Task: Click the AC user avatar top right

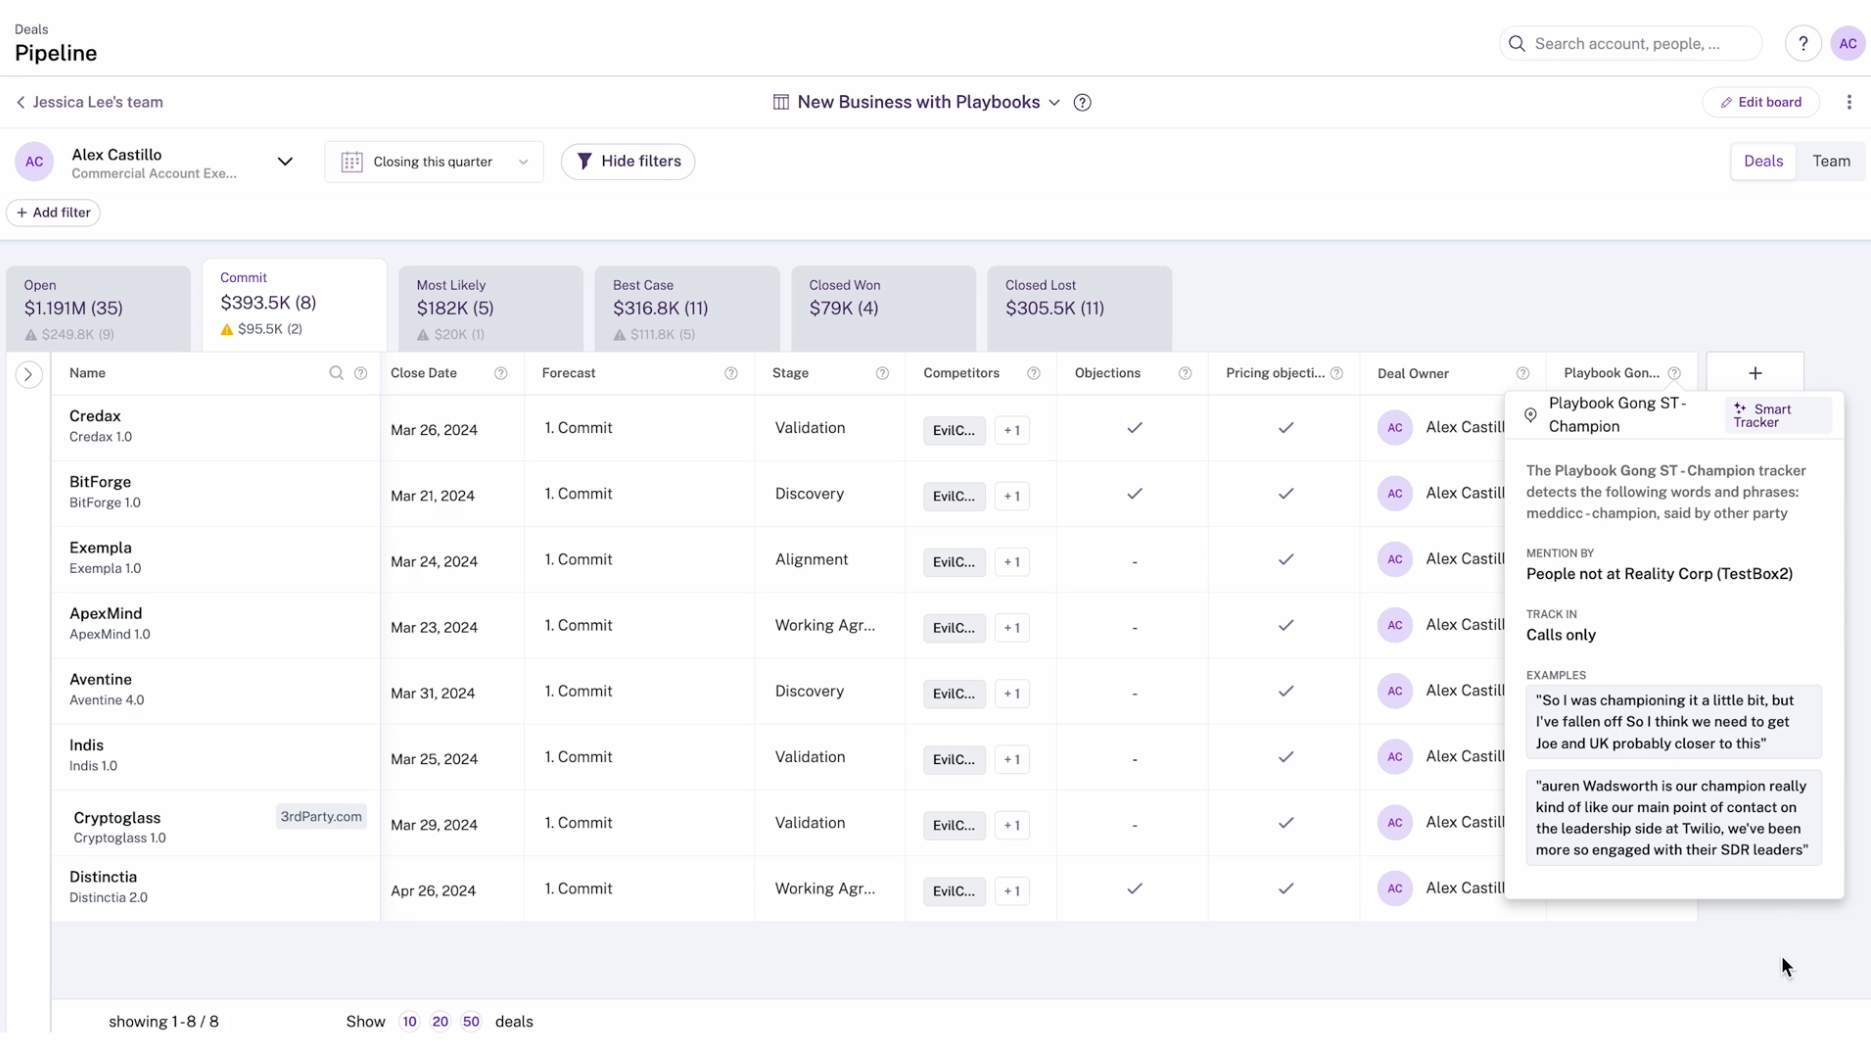Action: coord(1847,44)
